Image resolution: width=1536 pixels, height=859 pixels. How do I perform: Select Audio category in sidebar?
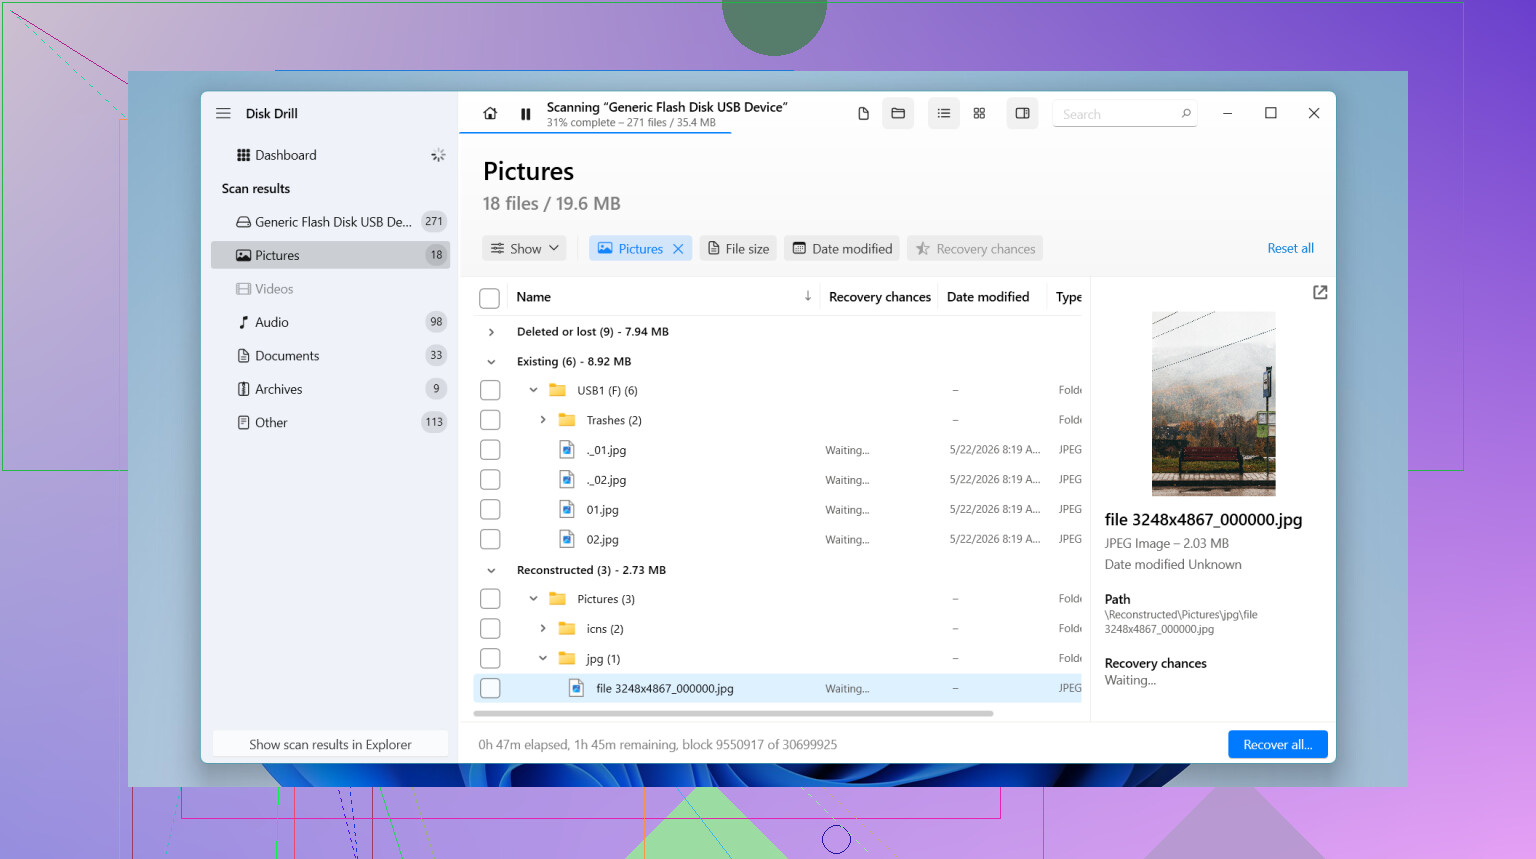(x=330, y=322)
